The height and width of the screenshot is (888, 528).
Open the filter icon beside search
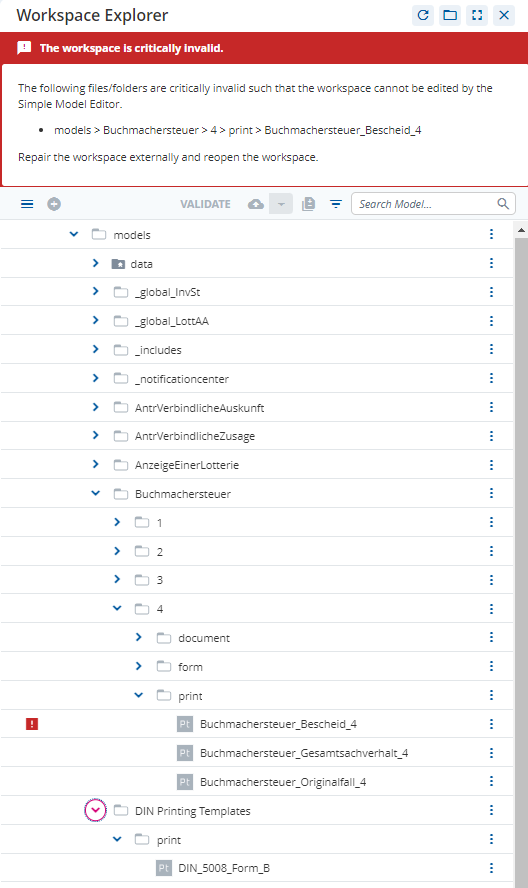(336, 204)
